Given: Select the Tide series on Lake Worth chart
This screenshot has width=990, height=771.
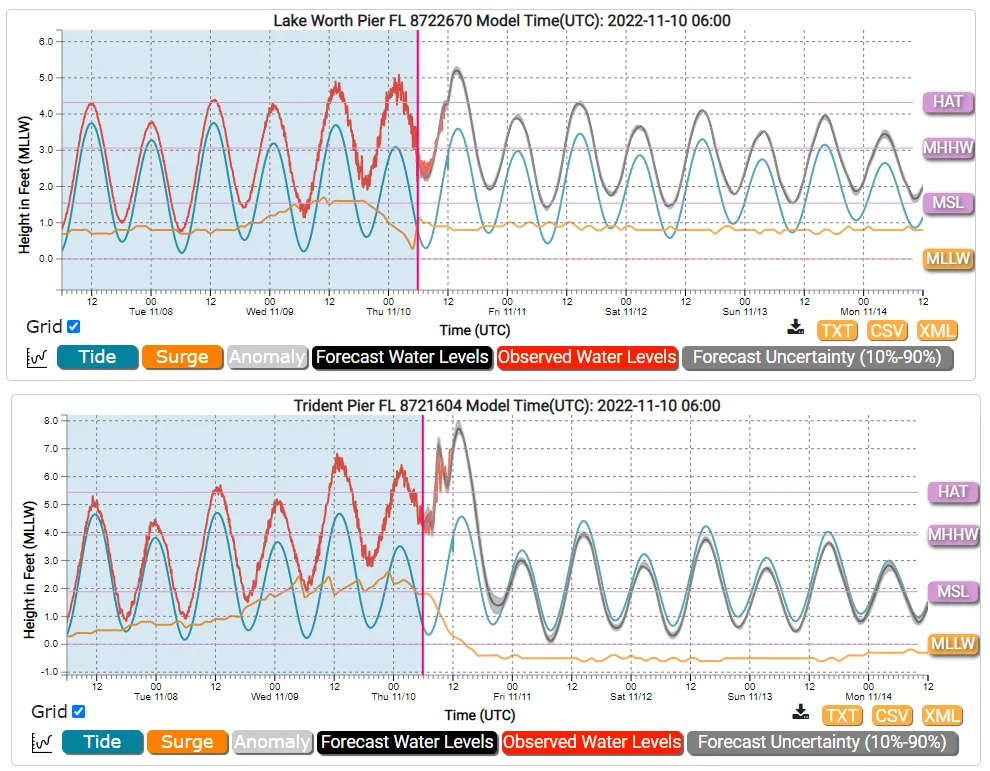Looking at the screenshot, I should [97, 357].
